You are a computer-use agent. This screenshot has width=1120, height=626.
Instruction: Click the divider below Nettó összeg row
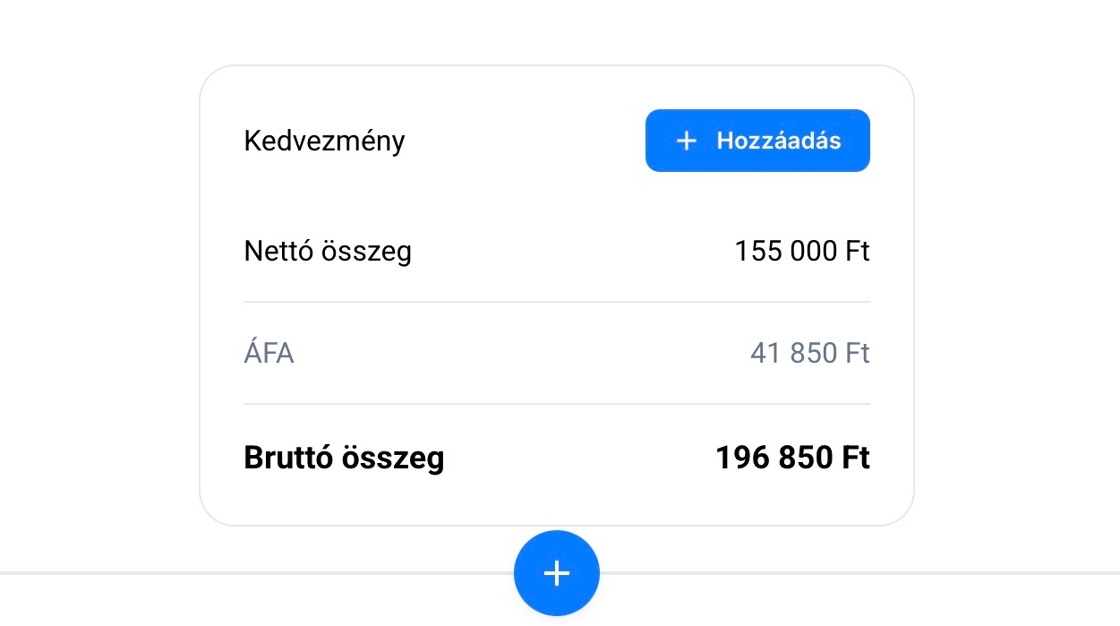coord(556,302)
